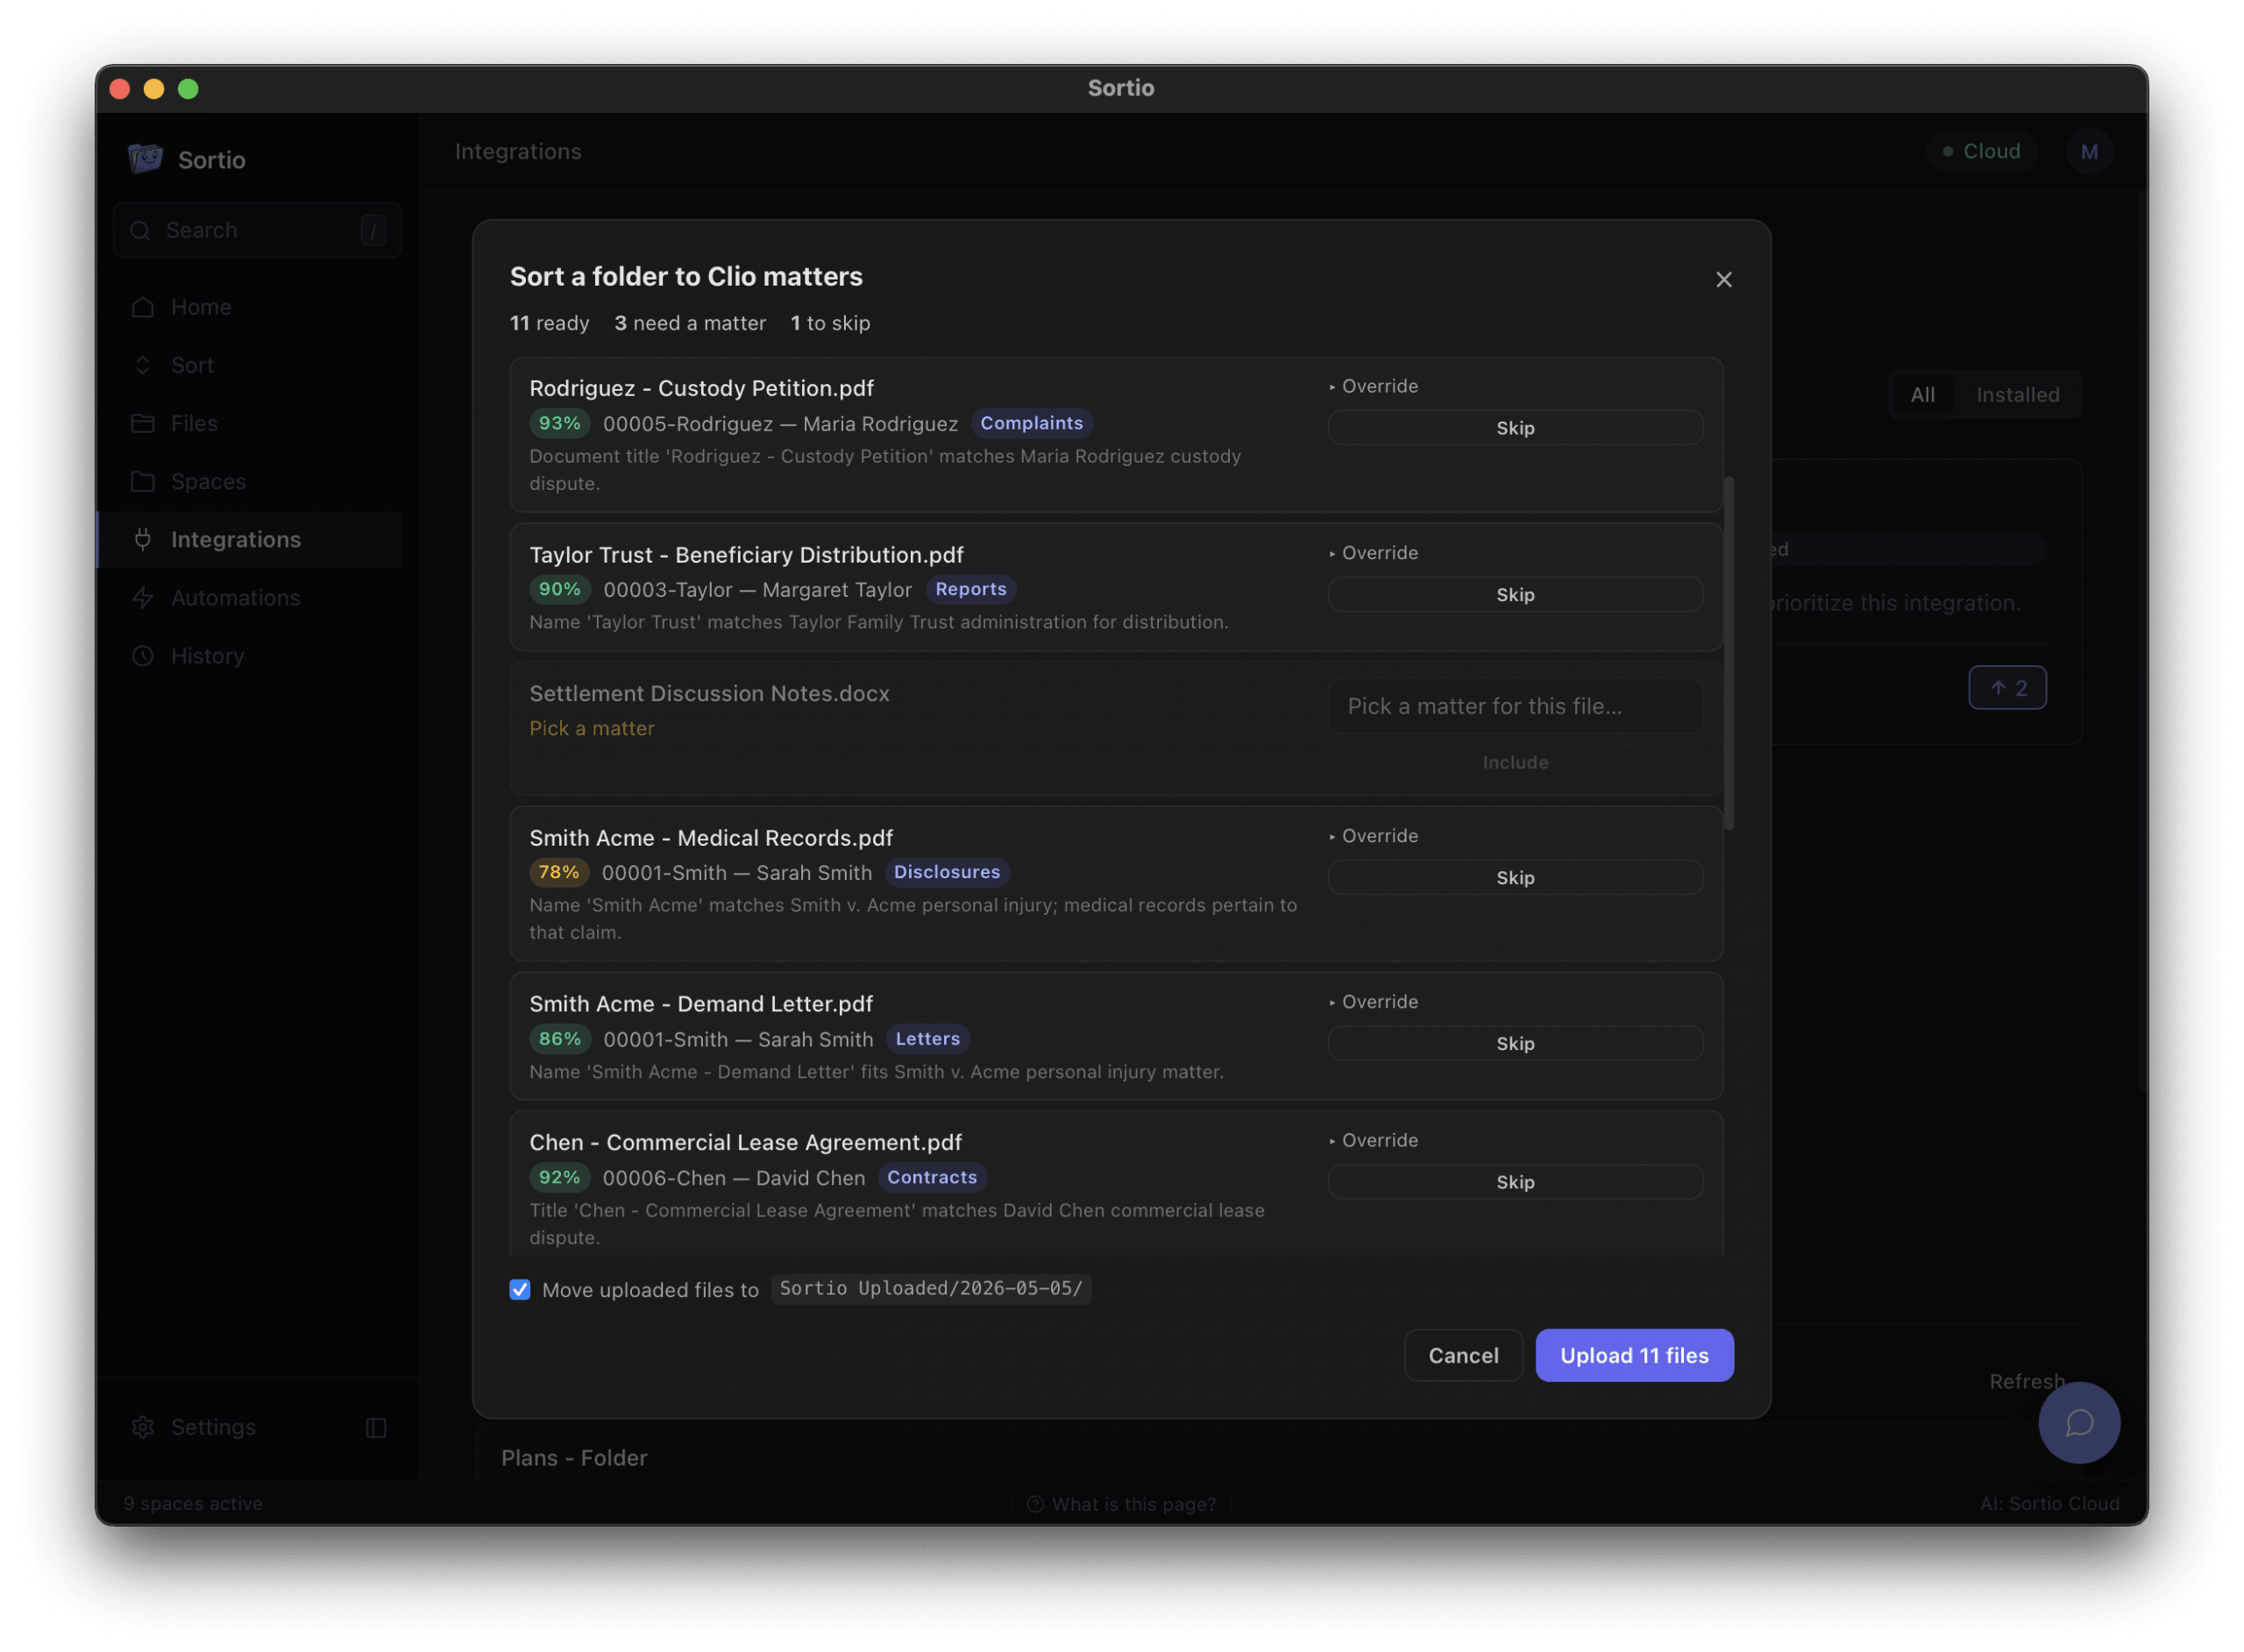Close the Sort a folder to Clio dialog
This screenshot has width=2244, height=1652.
pos(1723,279)
